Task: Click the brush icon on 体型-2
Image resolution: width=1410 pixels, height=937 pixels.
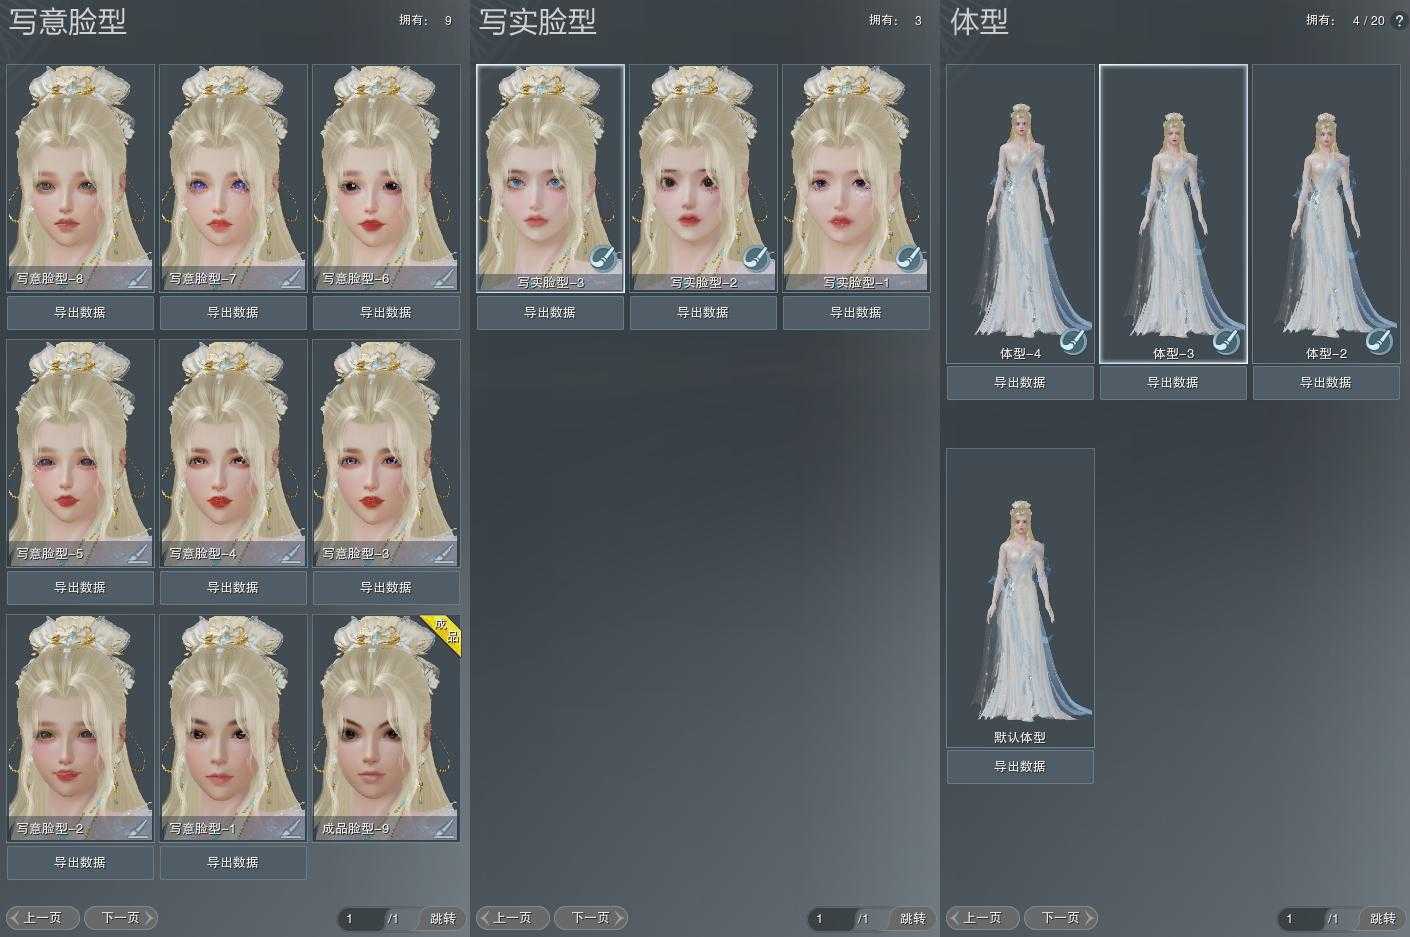Action: (x=1378, y=342)
